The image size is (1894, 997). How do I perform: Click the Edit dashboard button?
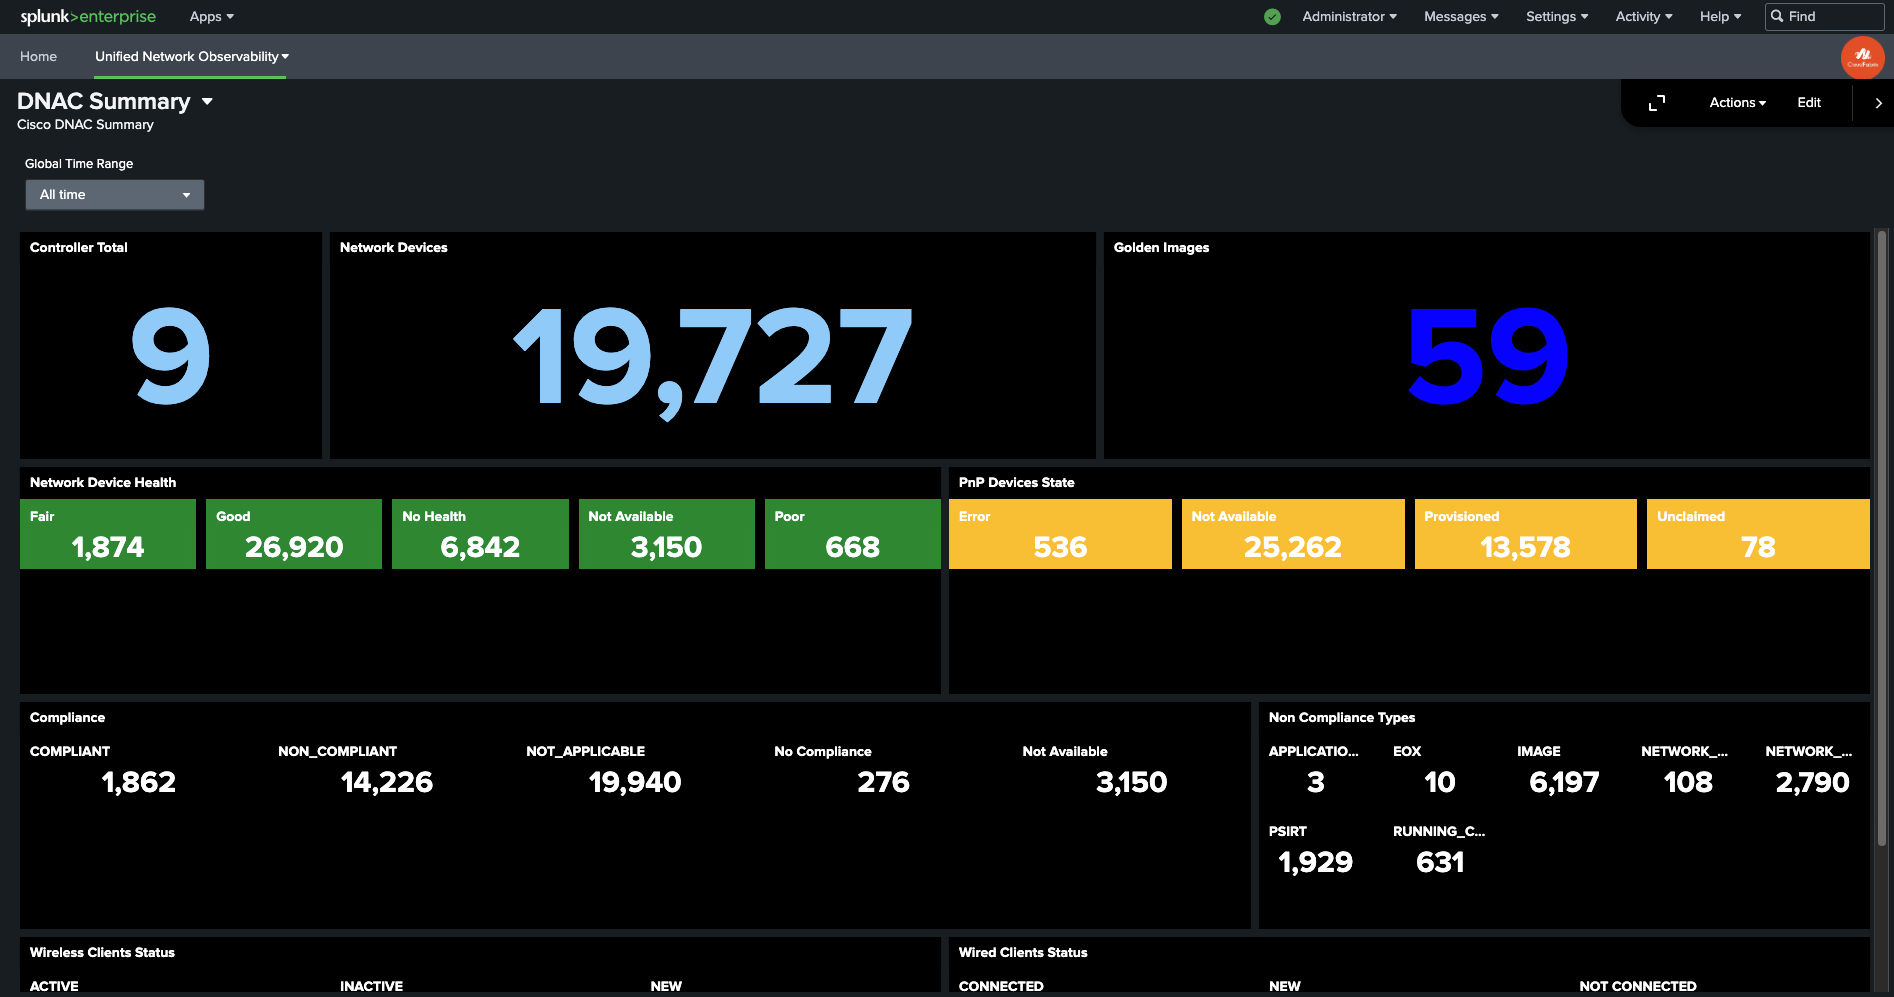[x=1808, y=103]
